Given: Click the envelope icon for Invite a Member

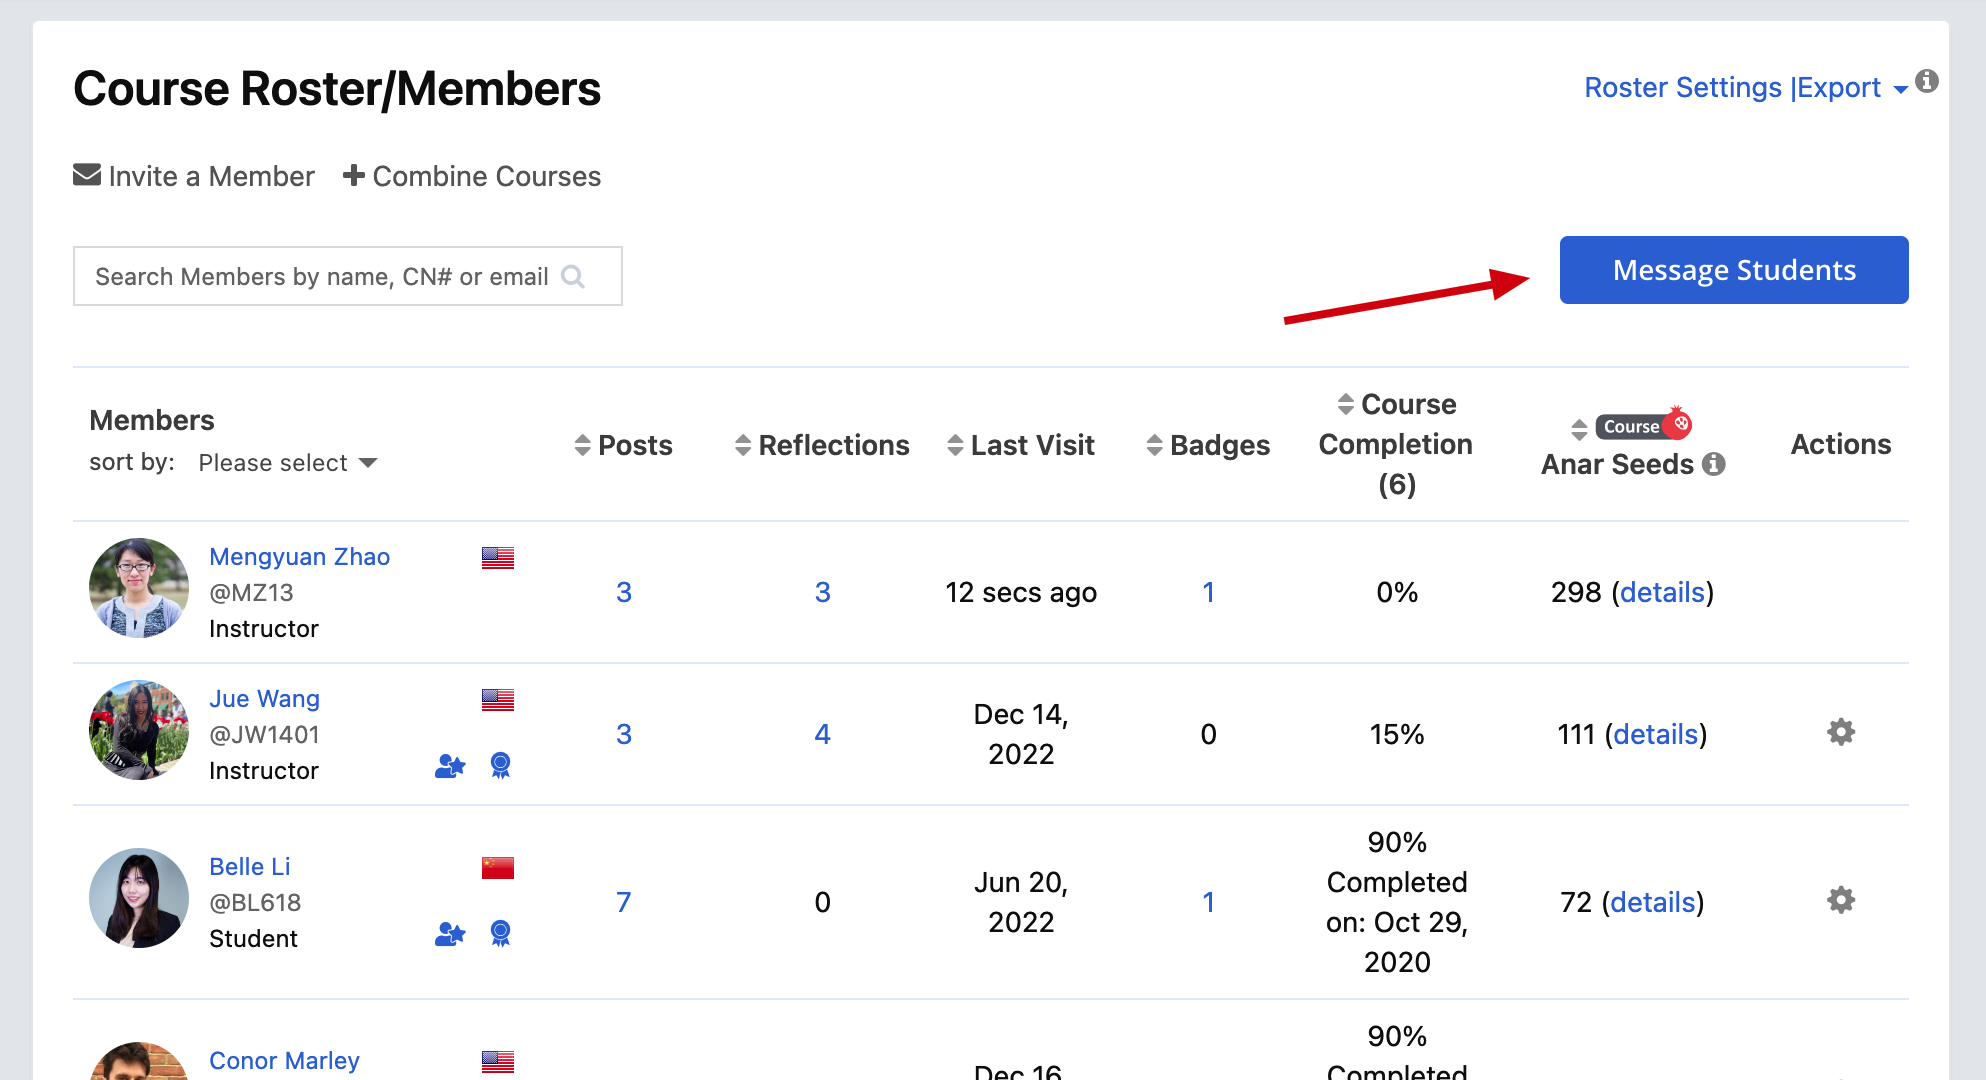Looking at the screenshot, I should pyautogui.click(x=87, y=175).
